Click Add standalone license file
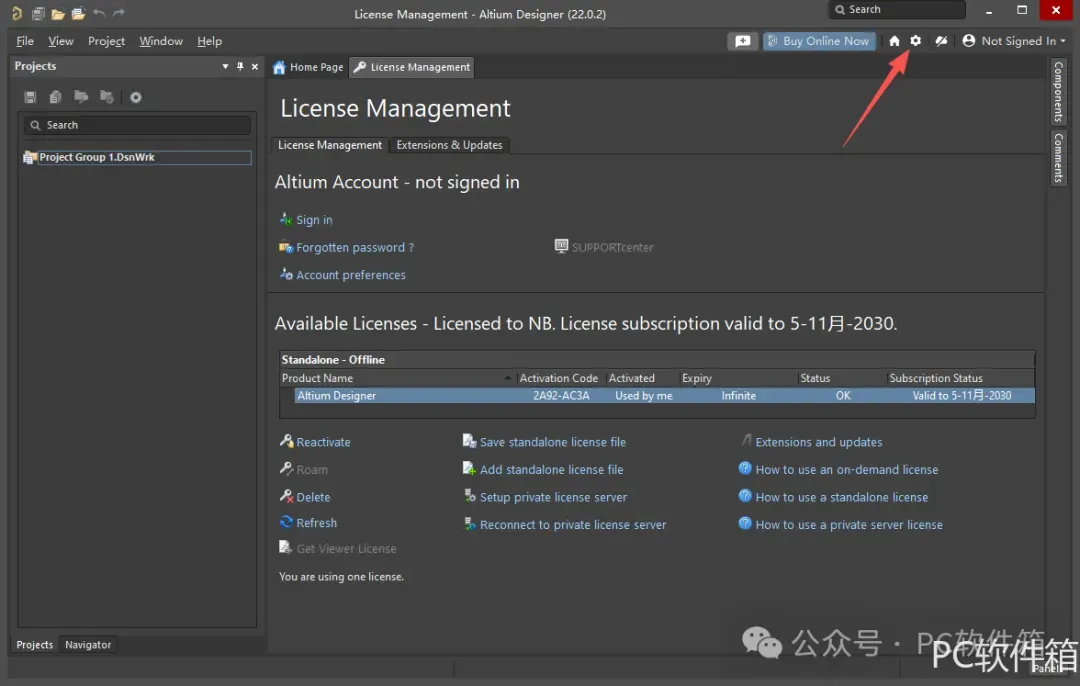This screenshot has height=686, width=1080. coord(551,470)
